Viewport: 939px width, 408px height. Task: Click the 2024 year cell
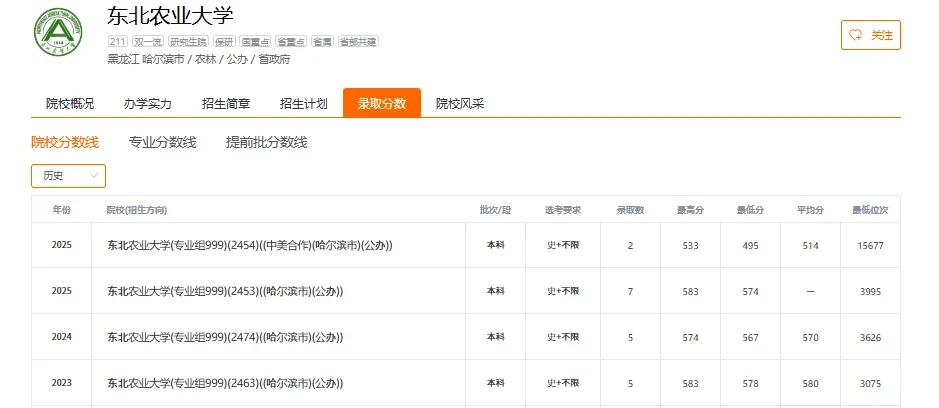[x=62, y=337]
